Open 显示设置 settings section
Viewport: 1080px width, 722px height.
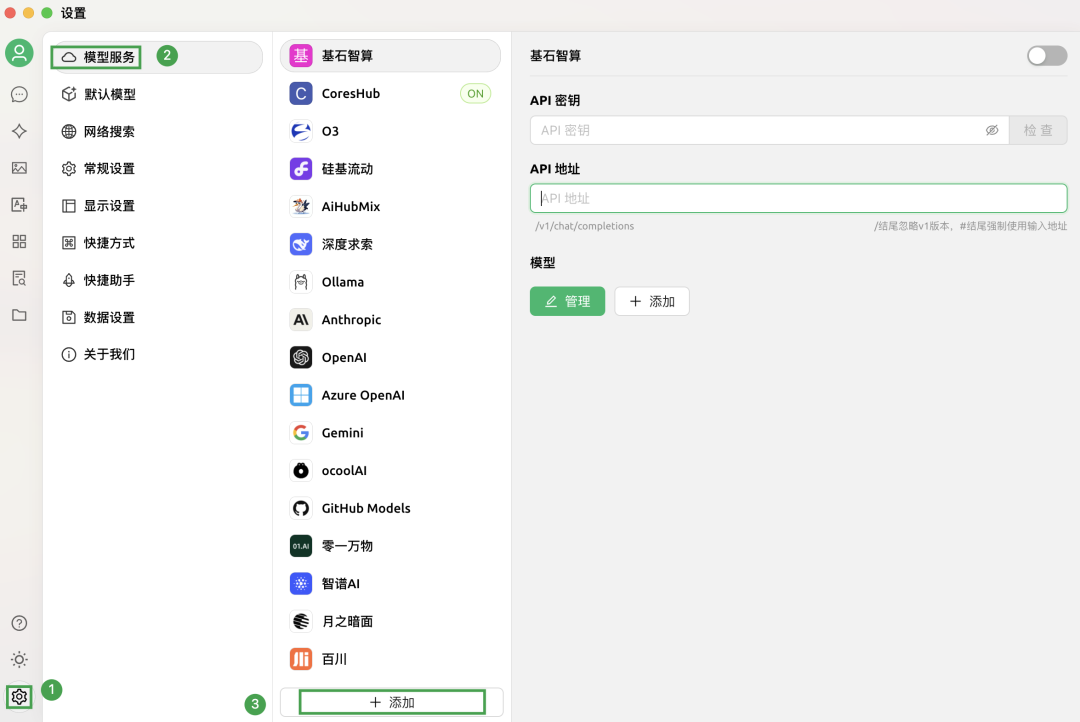(x=156, y=206)
